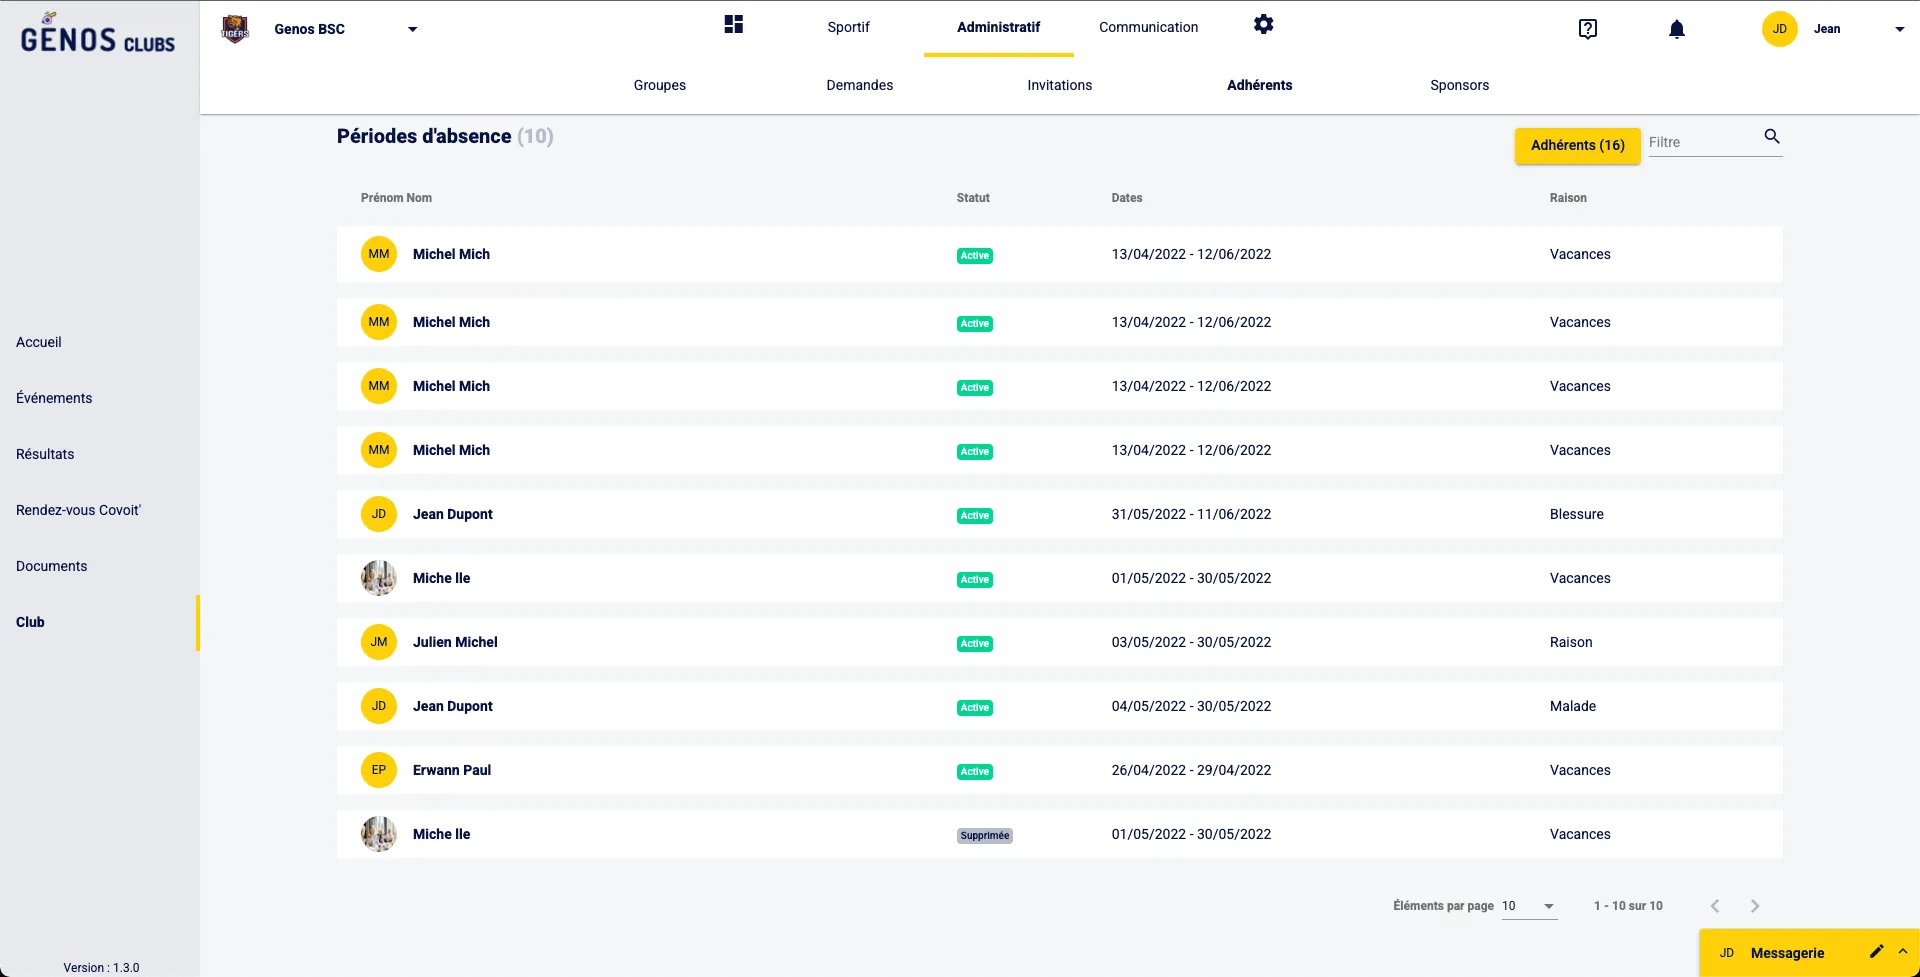Click the Genos BSC tiger logo

[235, 29]
